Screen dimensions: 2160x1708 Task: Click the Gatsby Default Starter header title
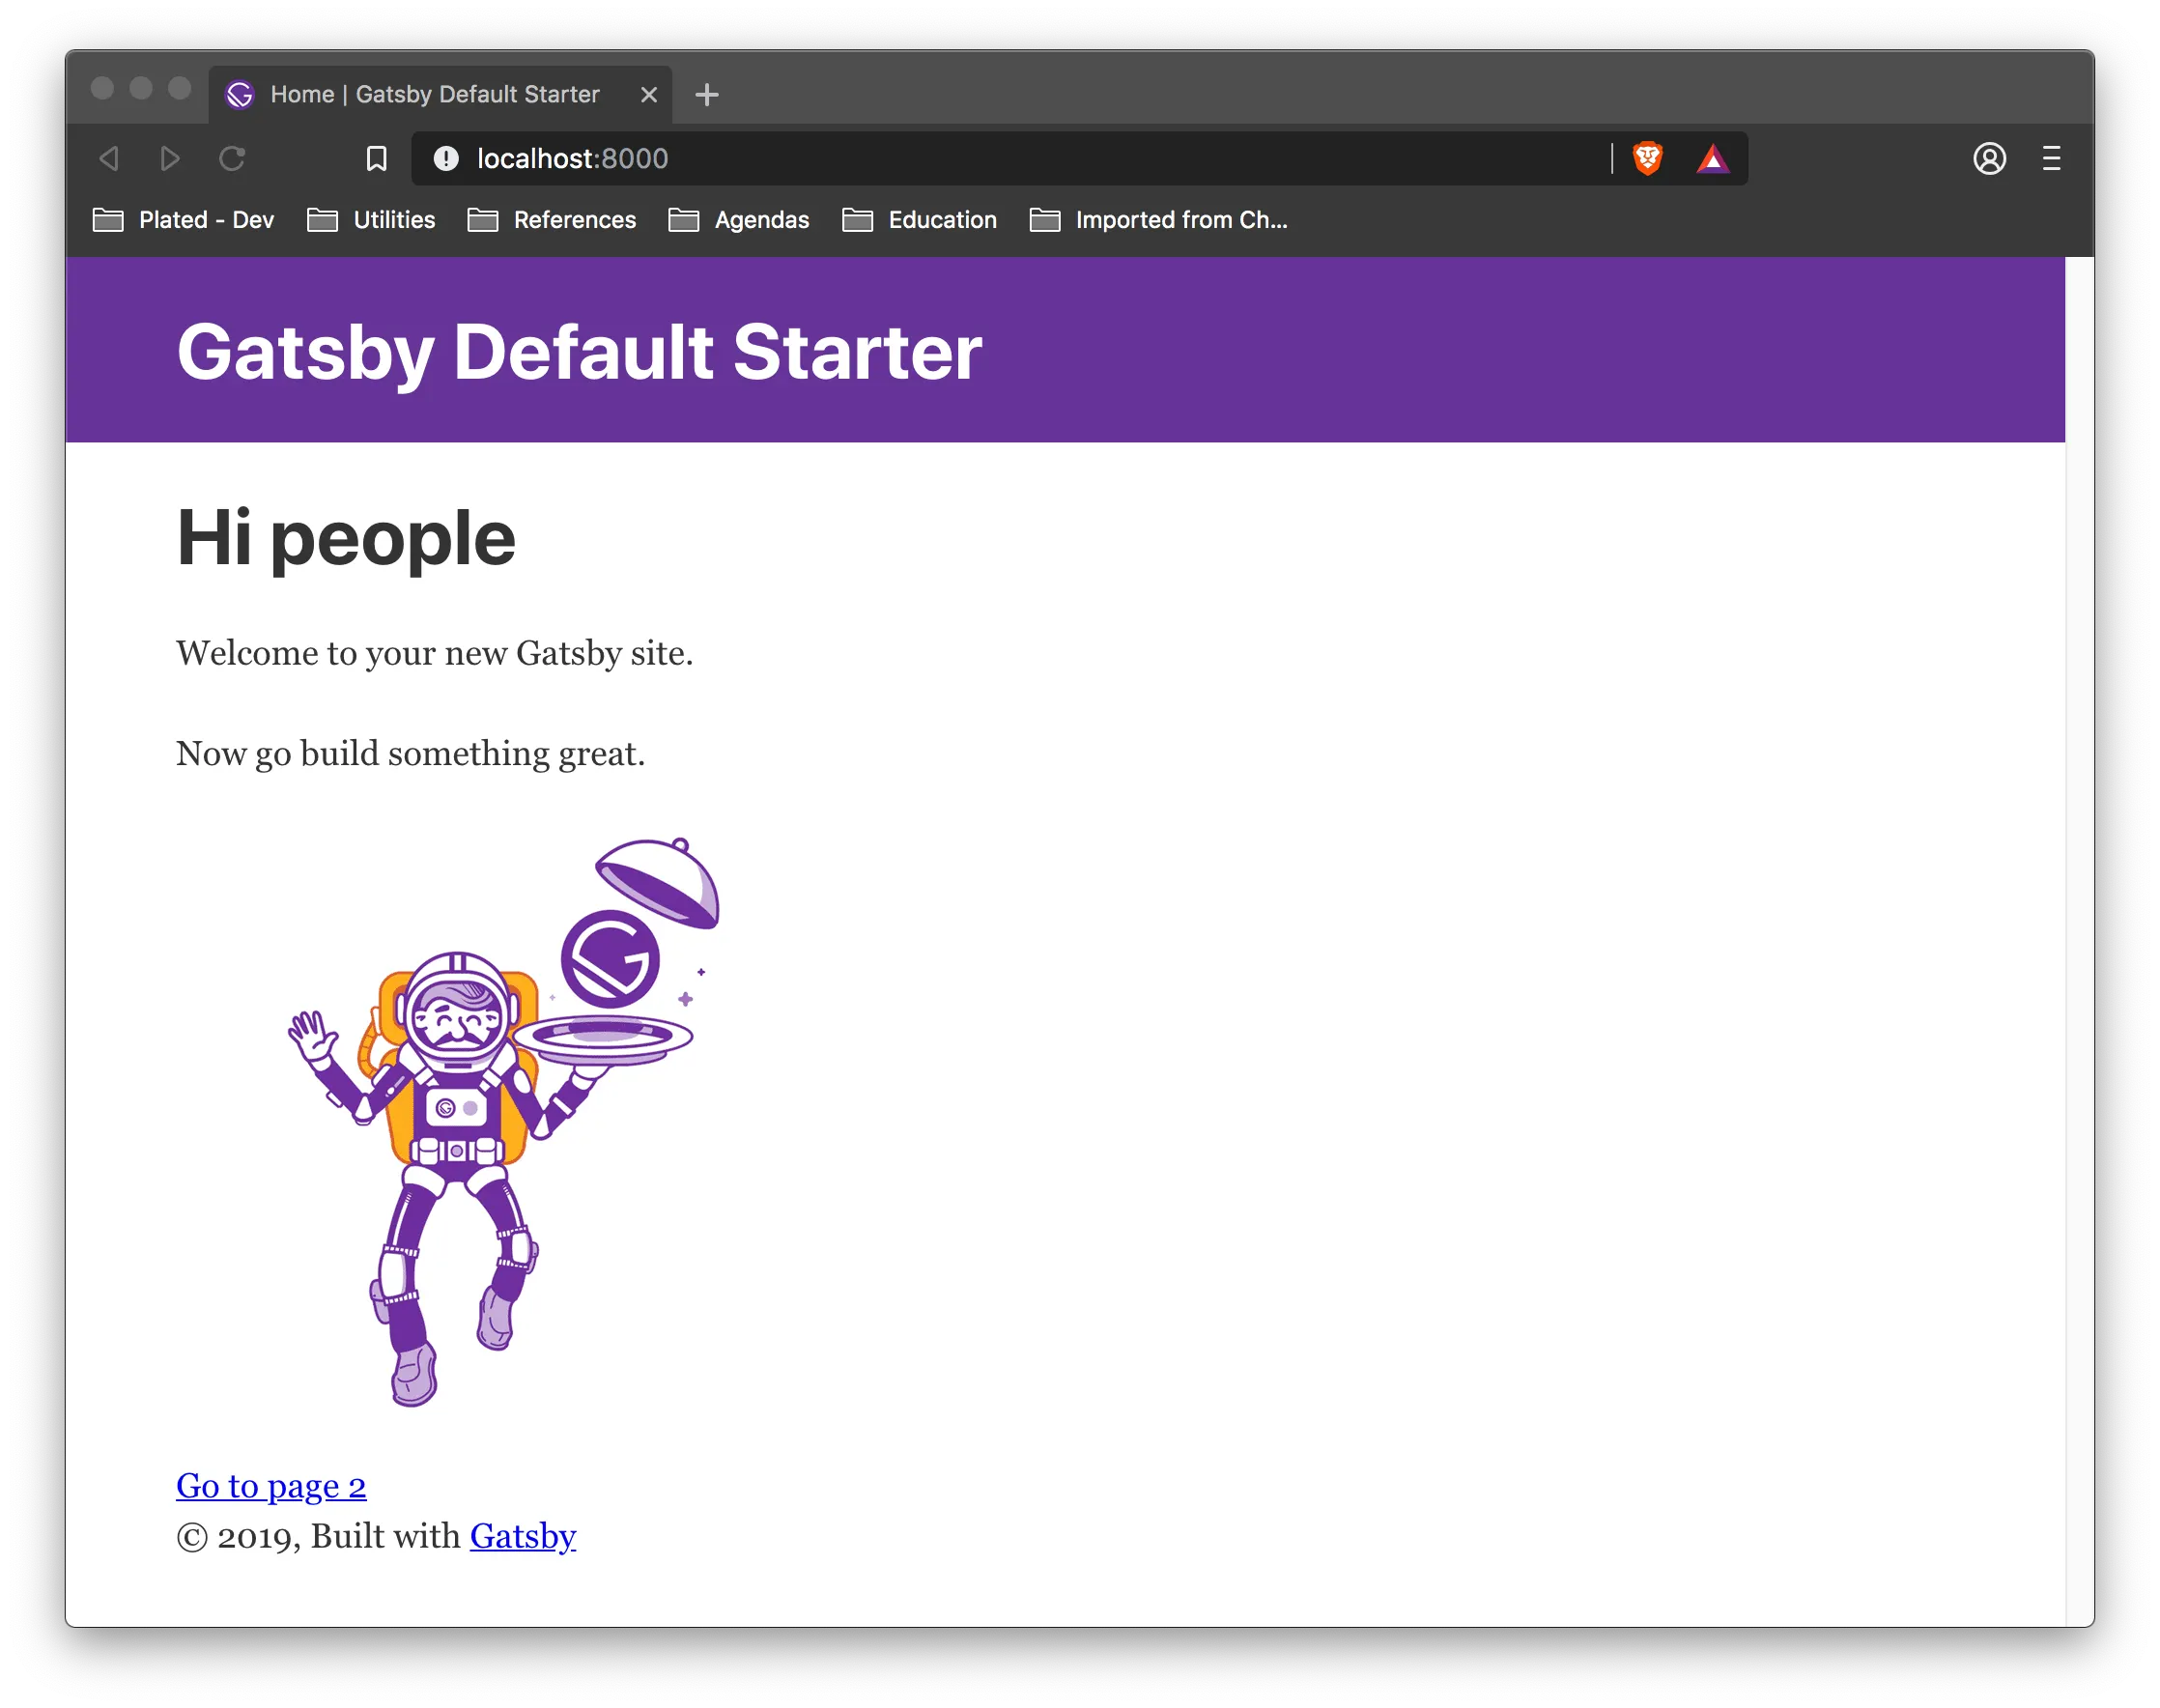pyautogui.click(x=579, y=352)
